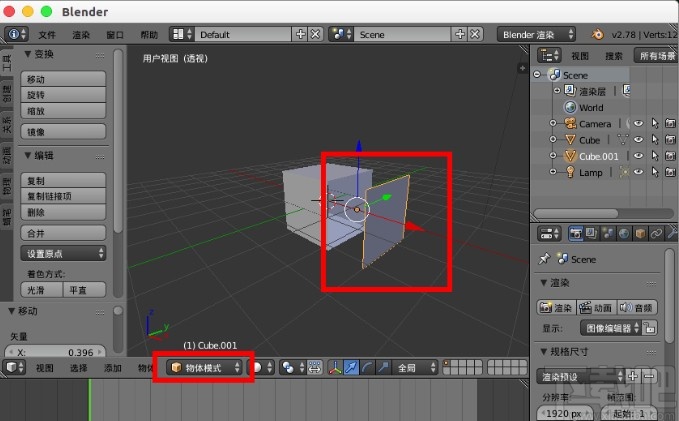Enable the translate manipulator arrow

(351, 367)
